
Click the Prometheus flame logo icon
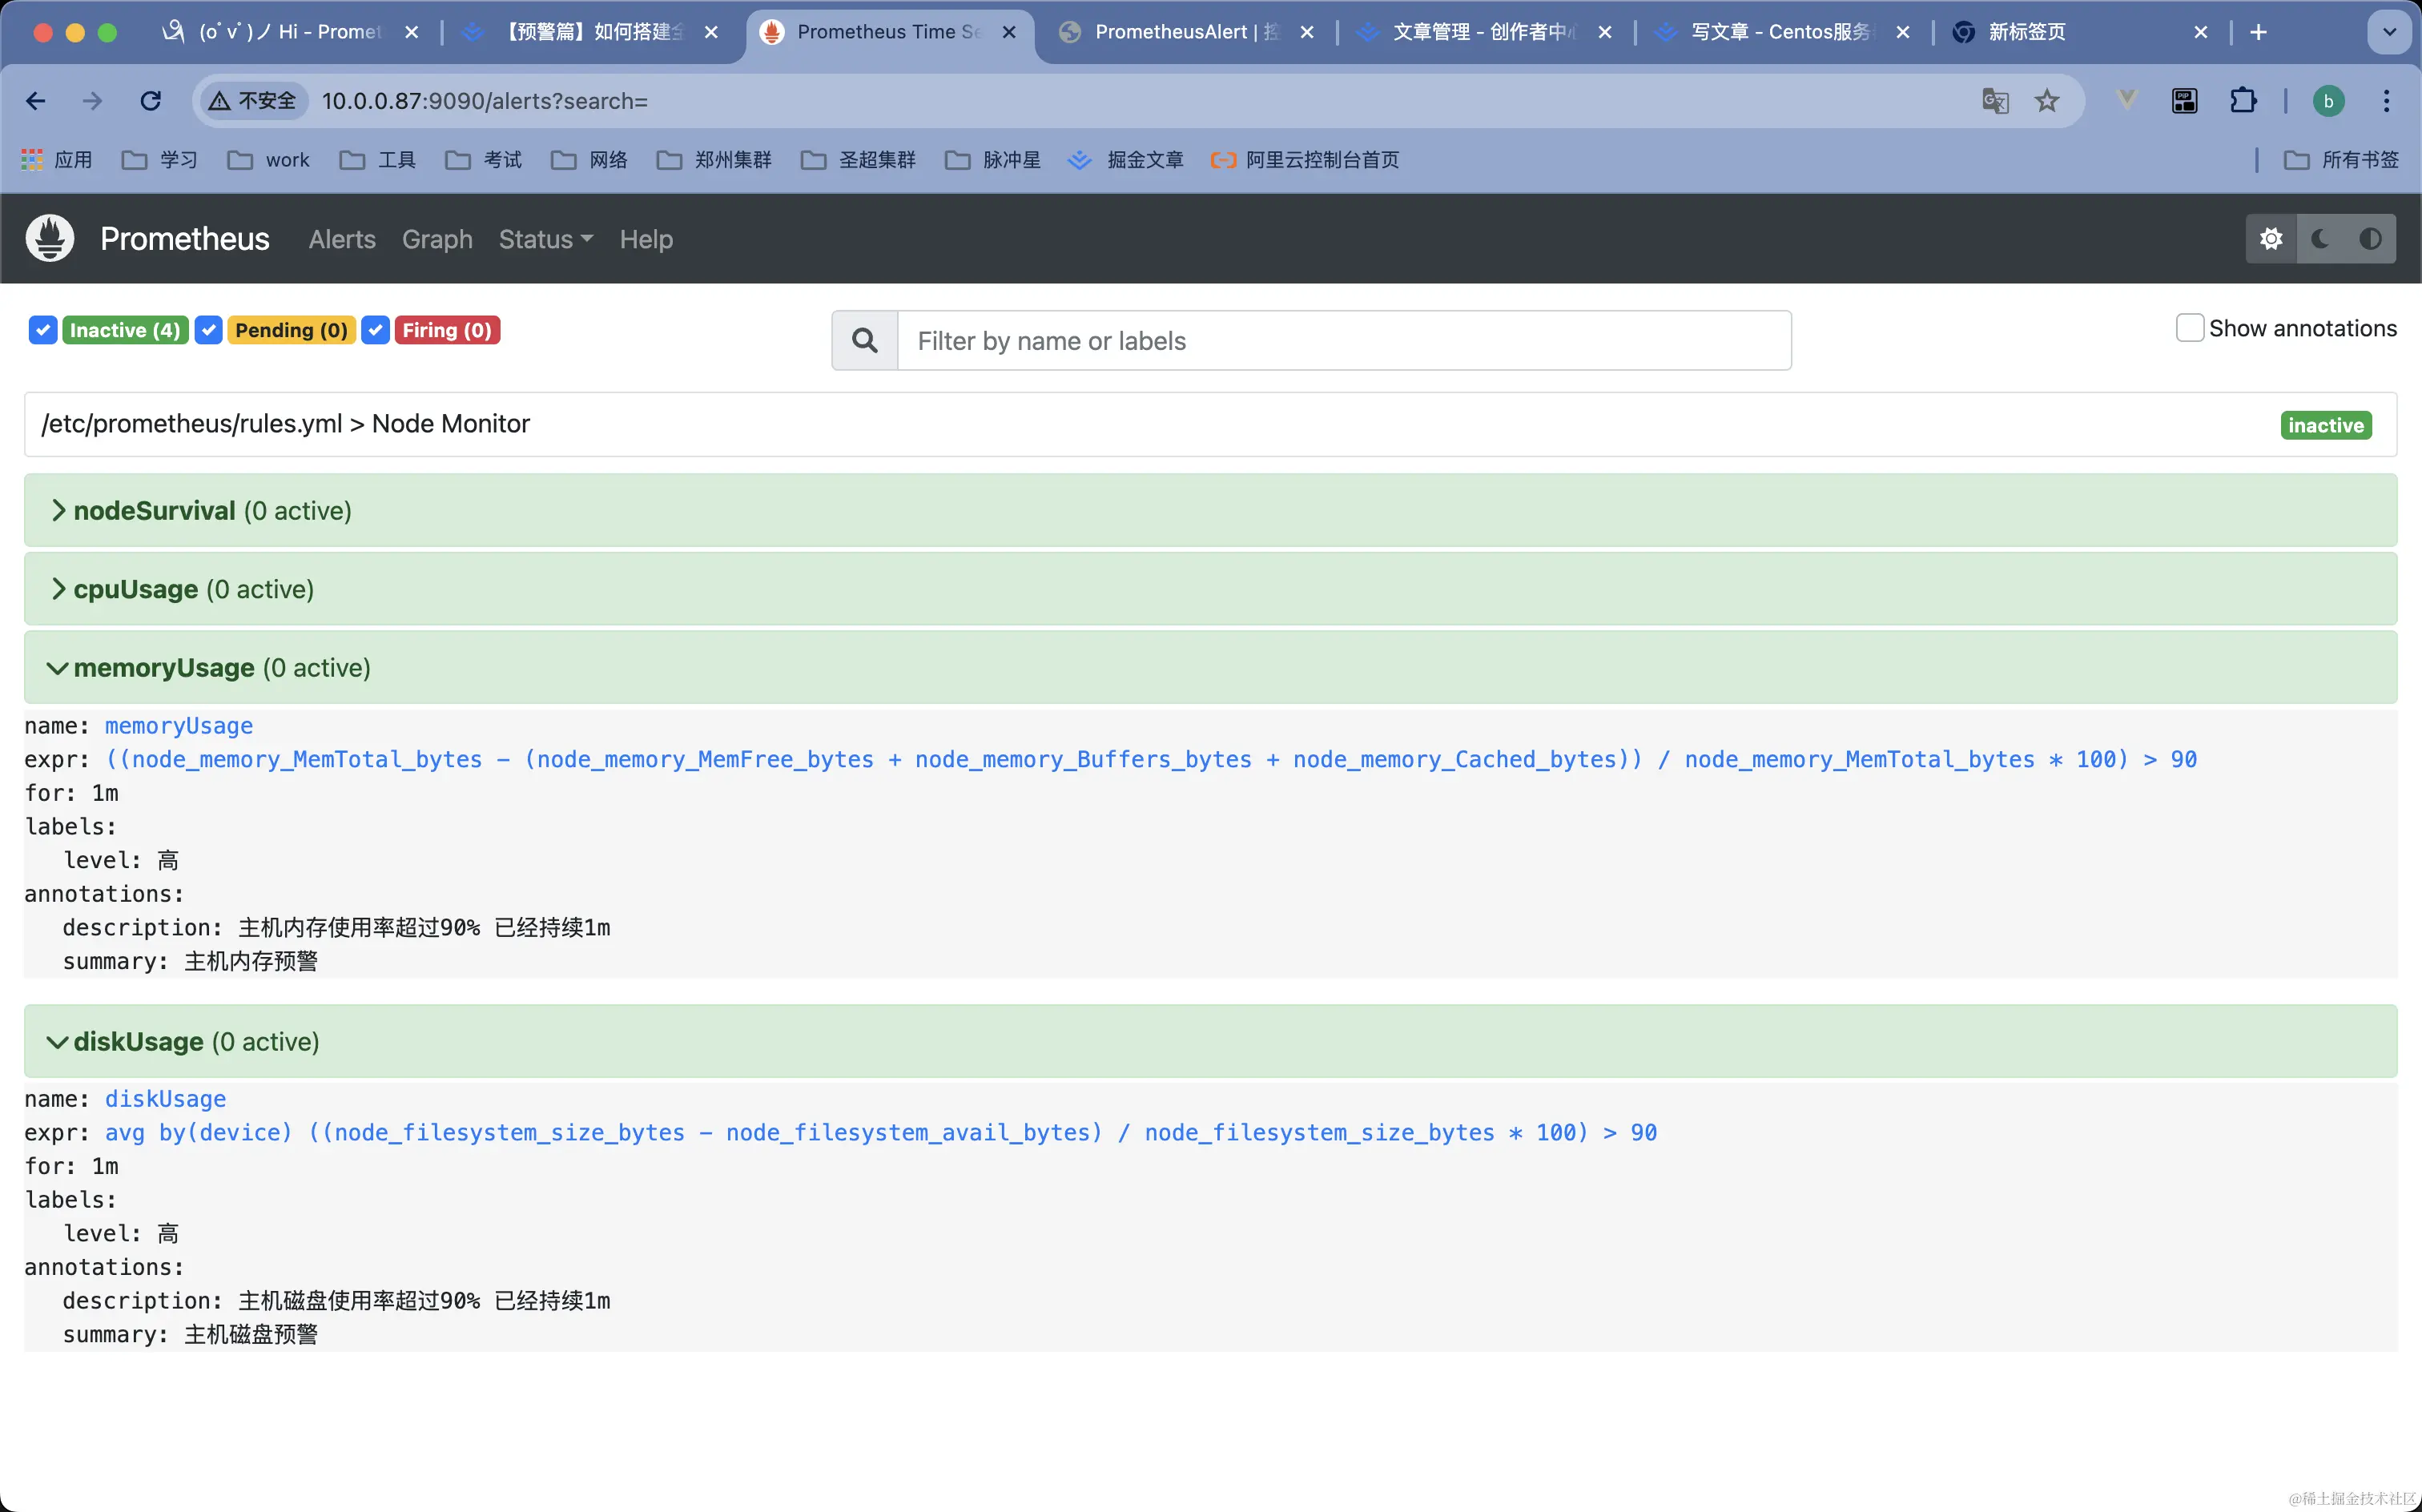point(50,239)
